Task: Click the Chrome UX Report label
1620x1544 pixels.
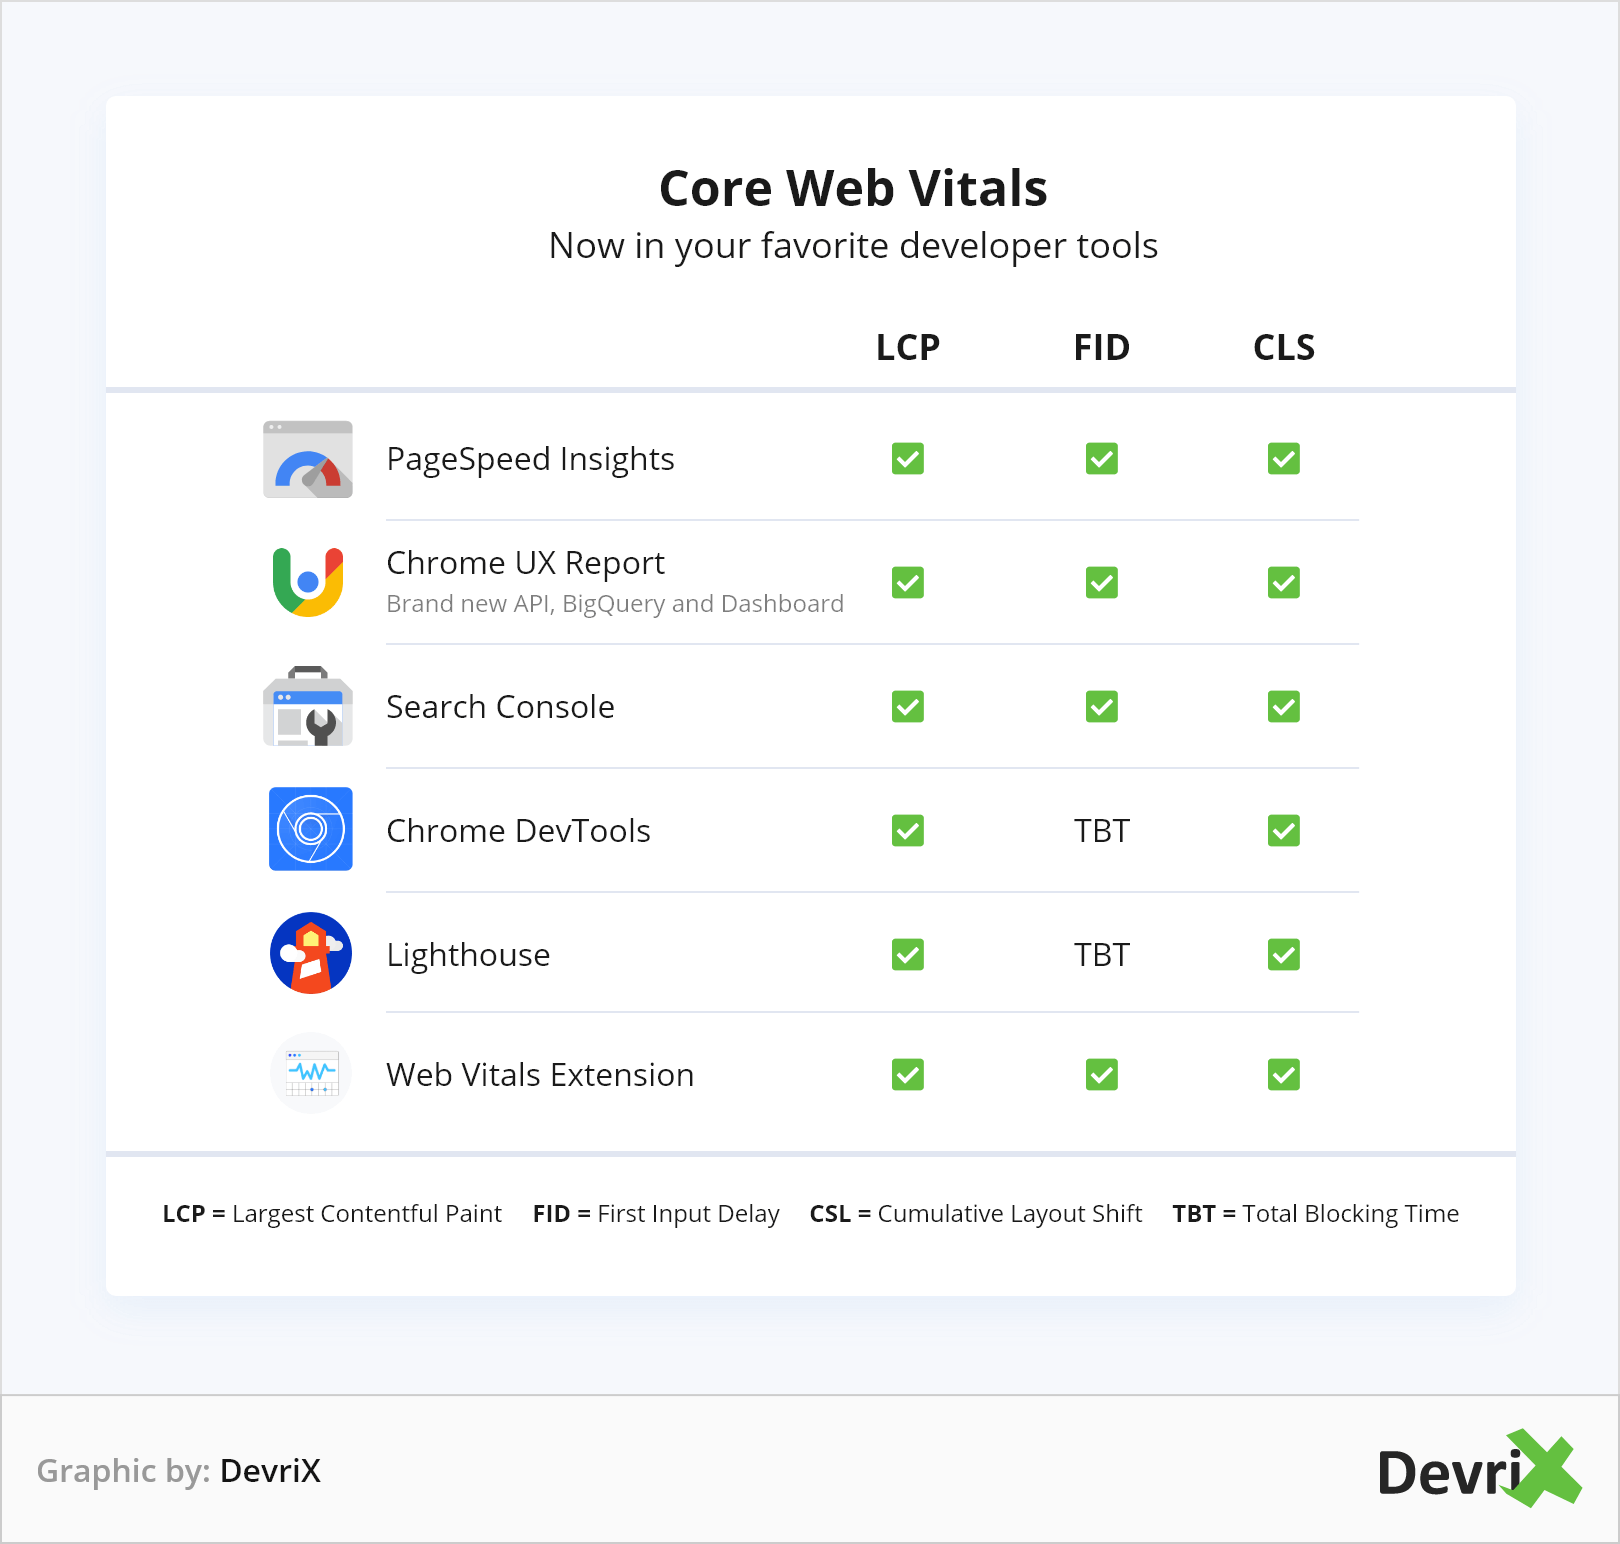Action: 525,563
